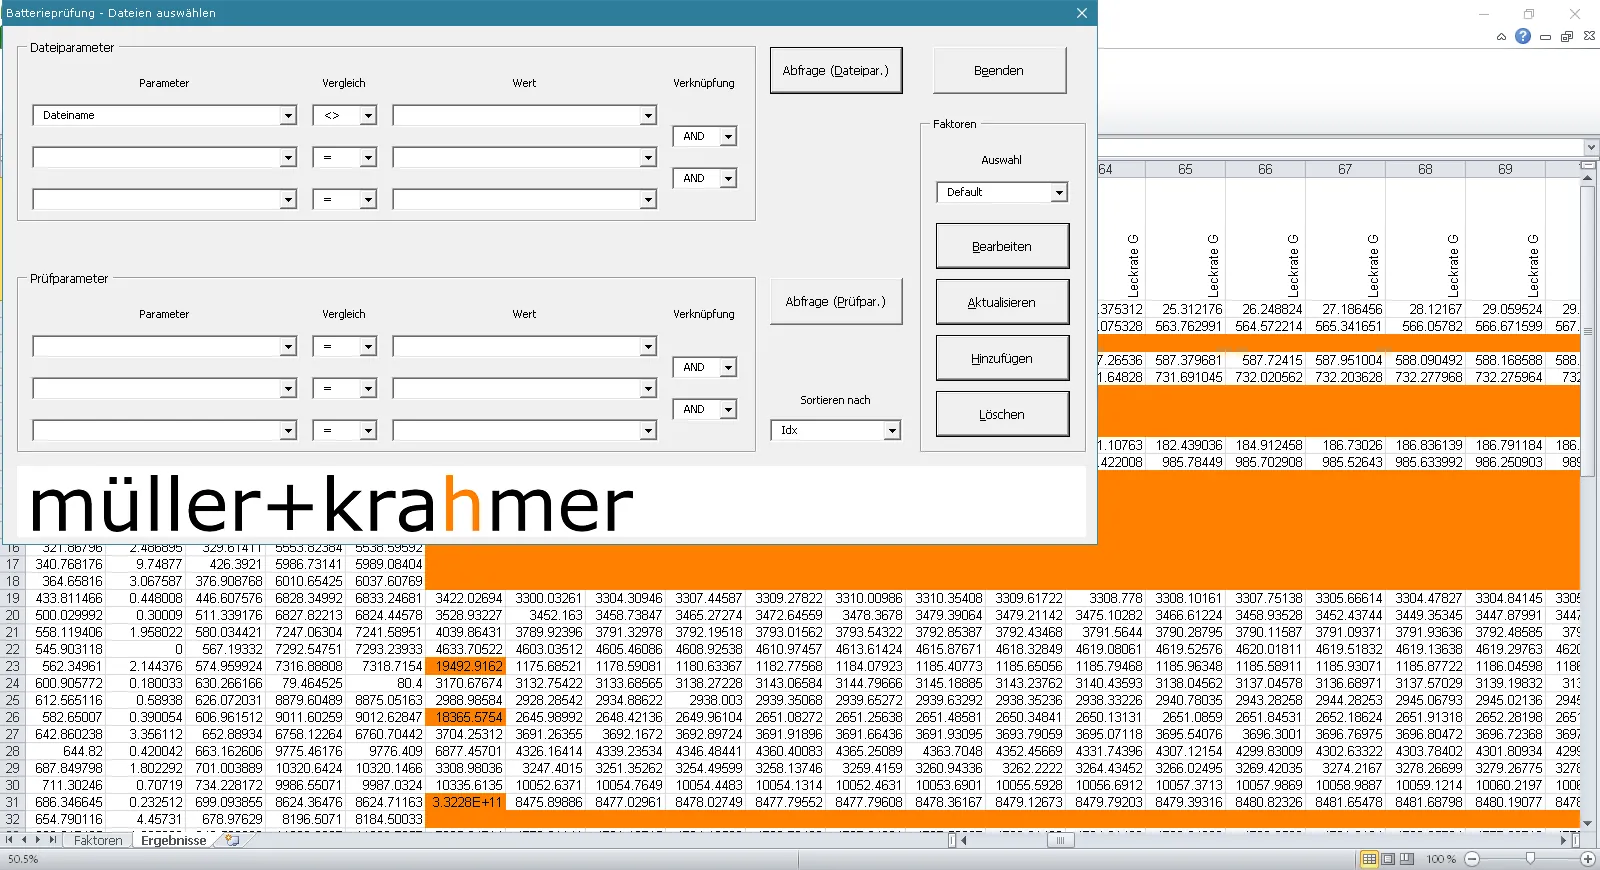Open the '<>' comparison dropdown
1600x870 pixels.
point(368,116)
